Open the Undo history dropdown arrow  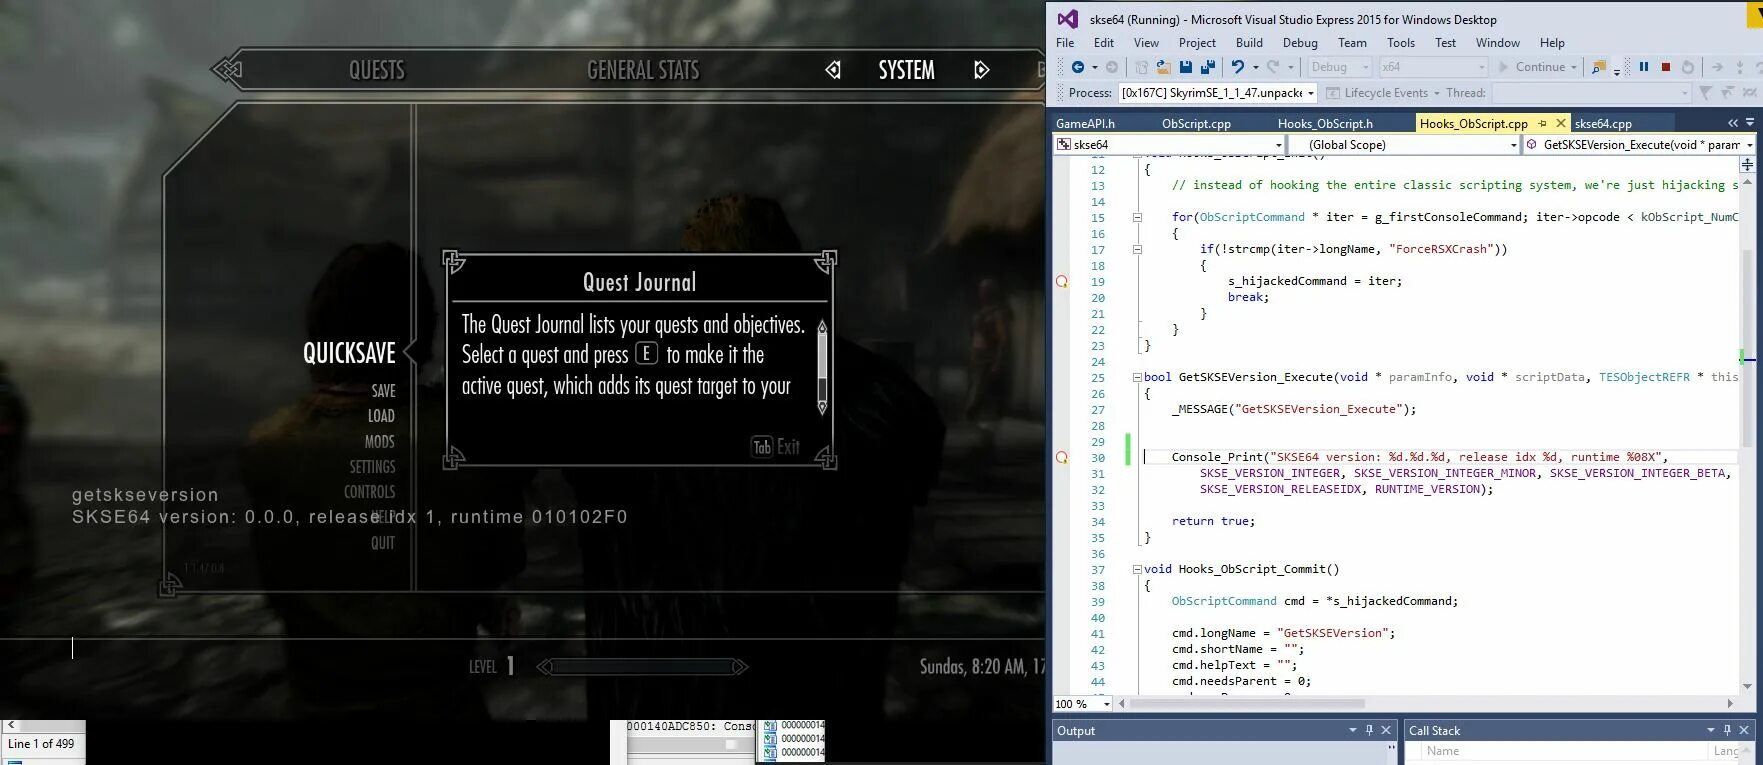[x=1255, y=67]
